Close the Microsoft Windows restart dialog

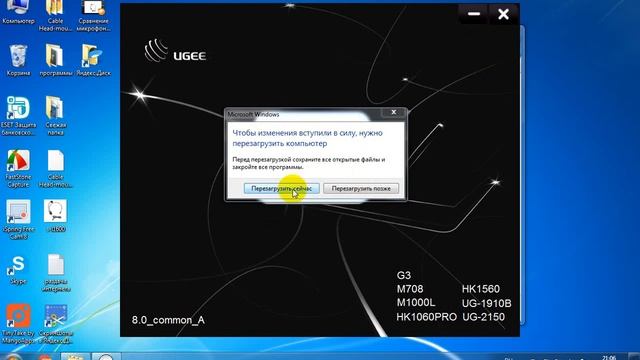[393, 112]
